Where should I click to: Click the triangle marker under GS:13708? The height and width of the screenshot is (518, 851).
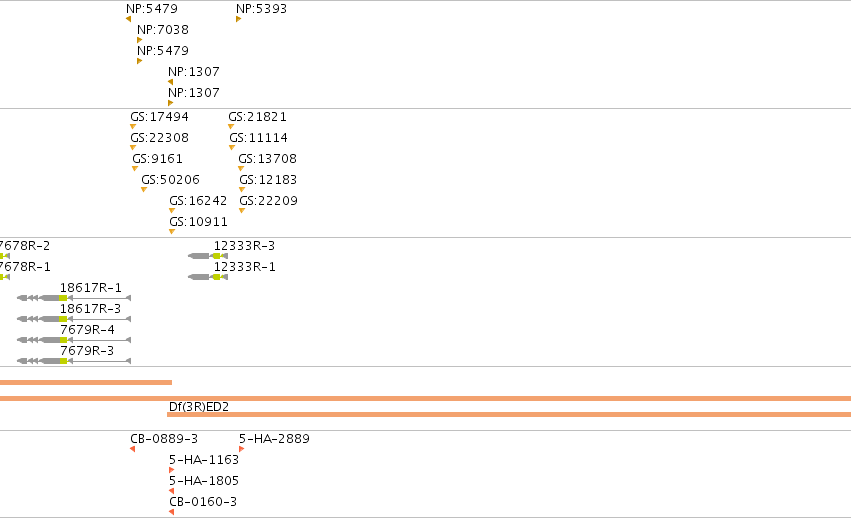tap(241, 169)
